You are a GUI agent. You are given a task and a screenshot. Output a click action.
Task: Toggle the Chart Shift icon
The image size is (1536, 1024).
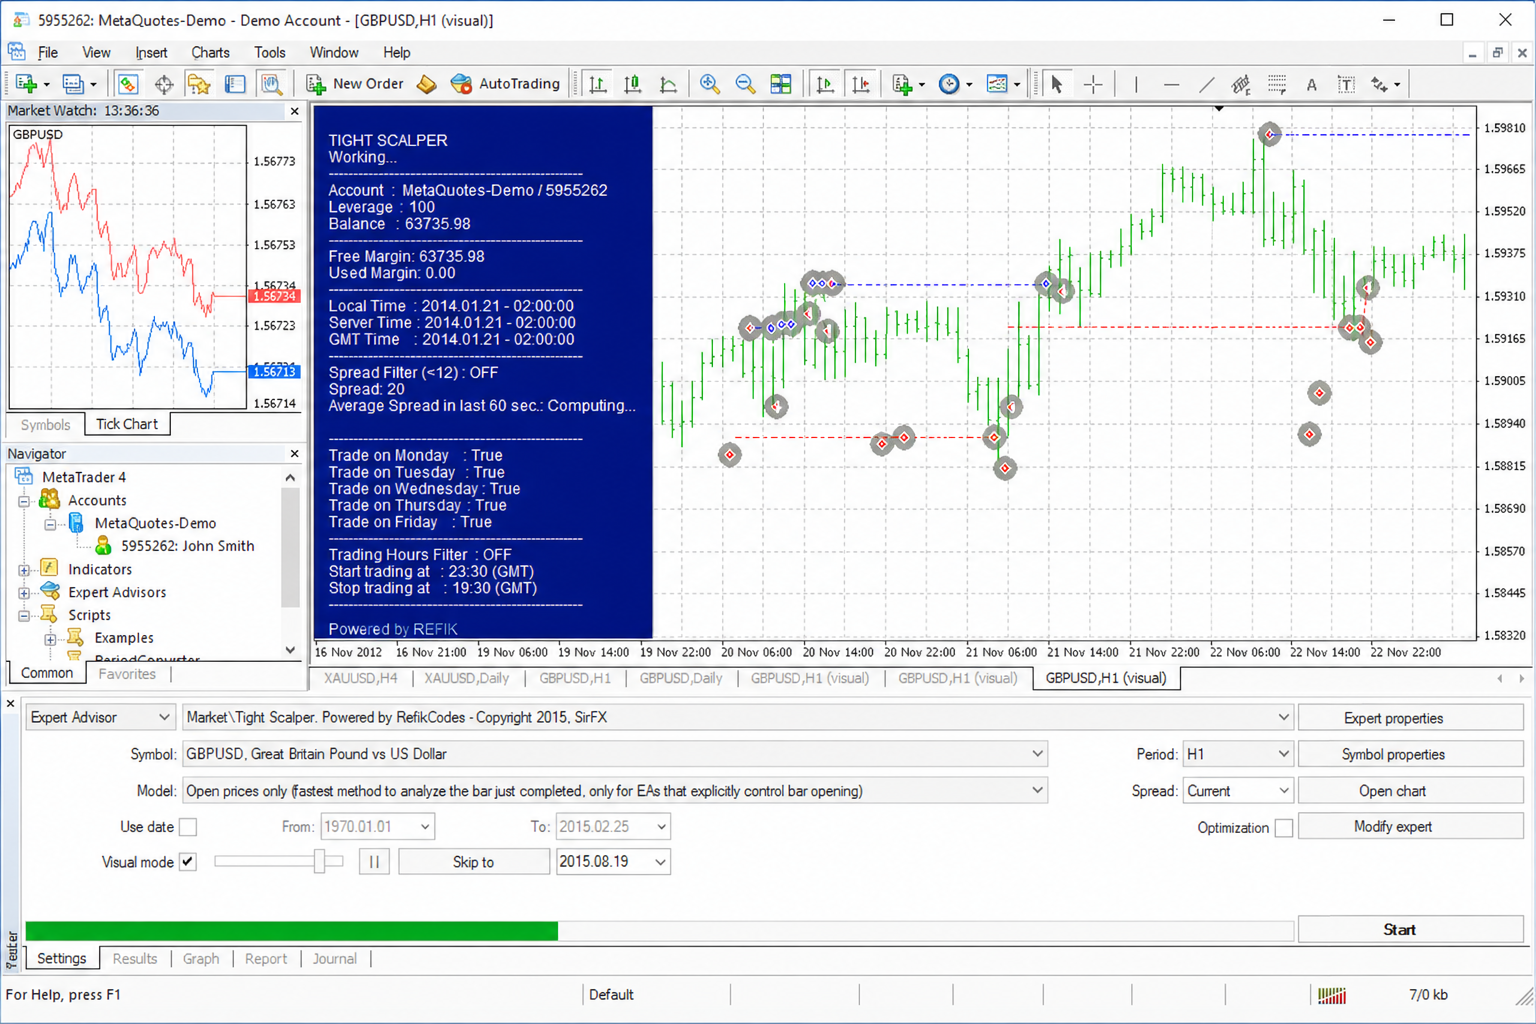coord(860,84)
